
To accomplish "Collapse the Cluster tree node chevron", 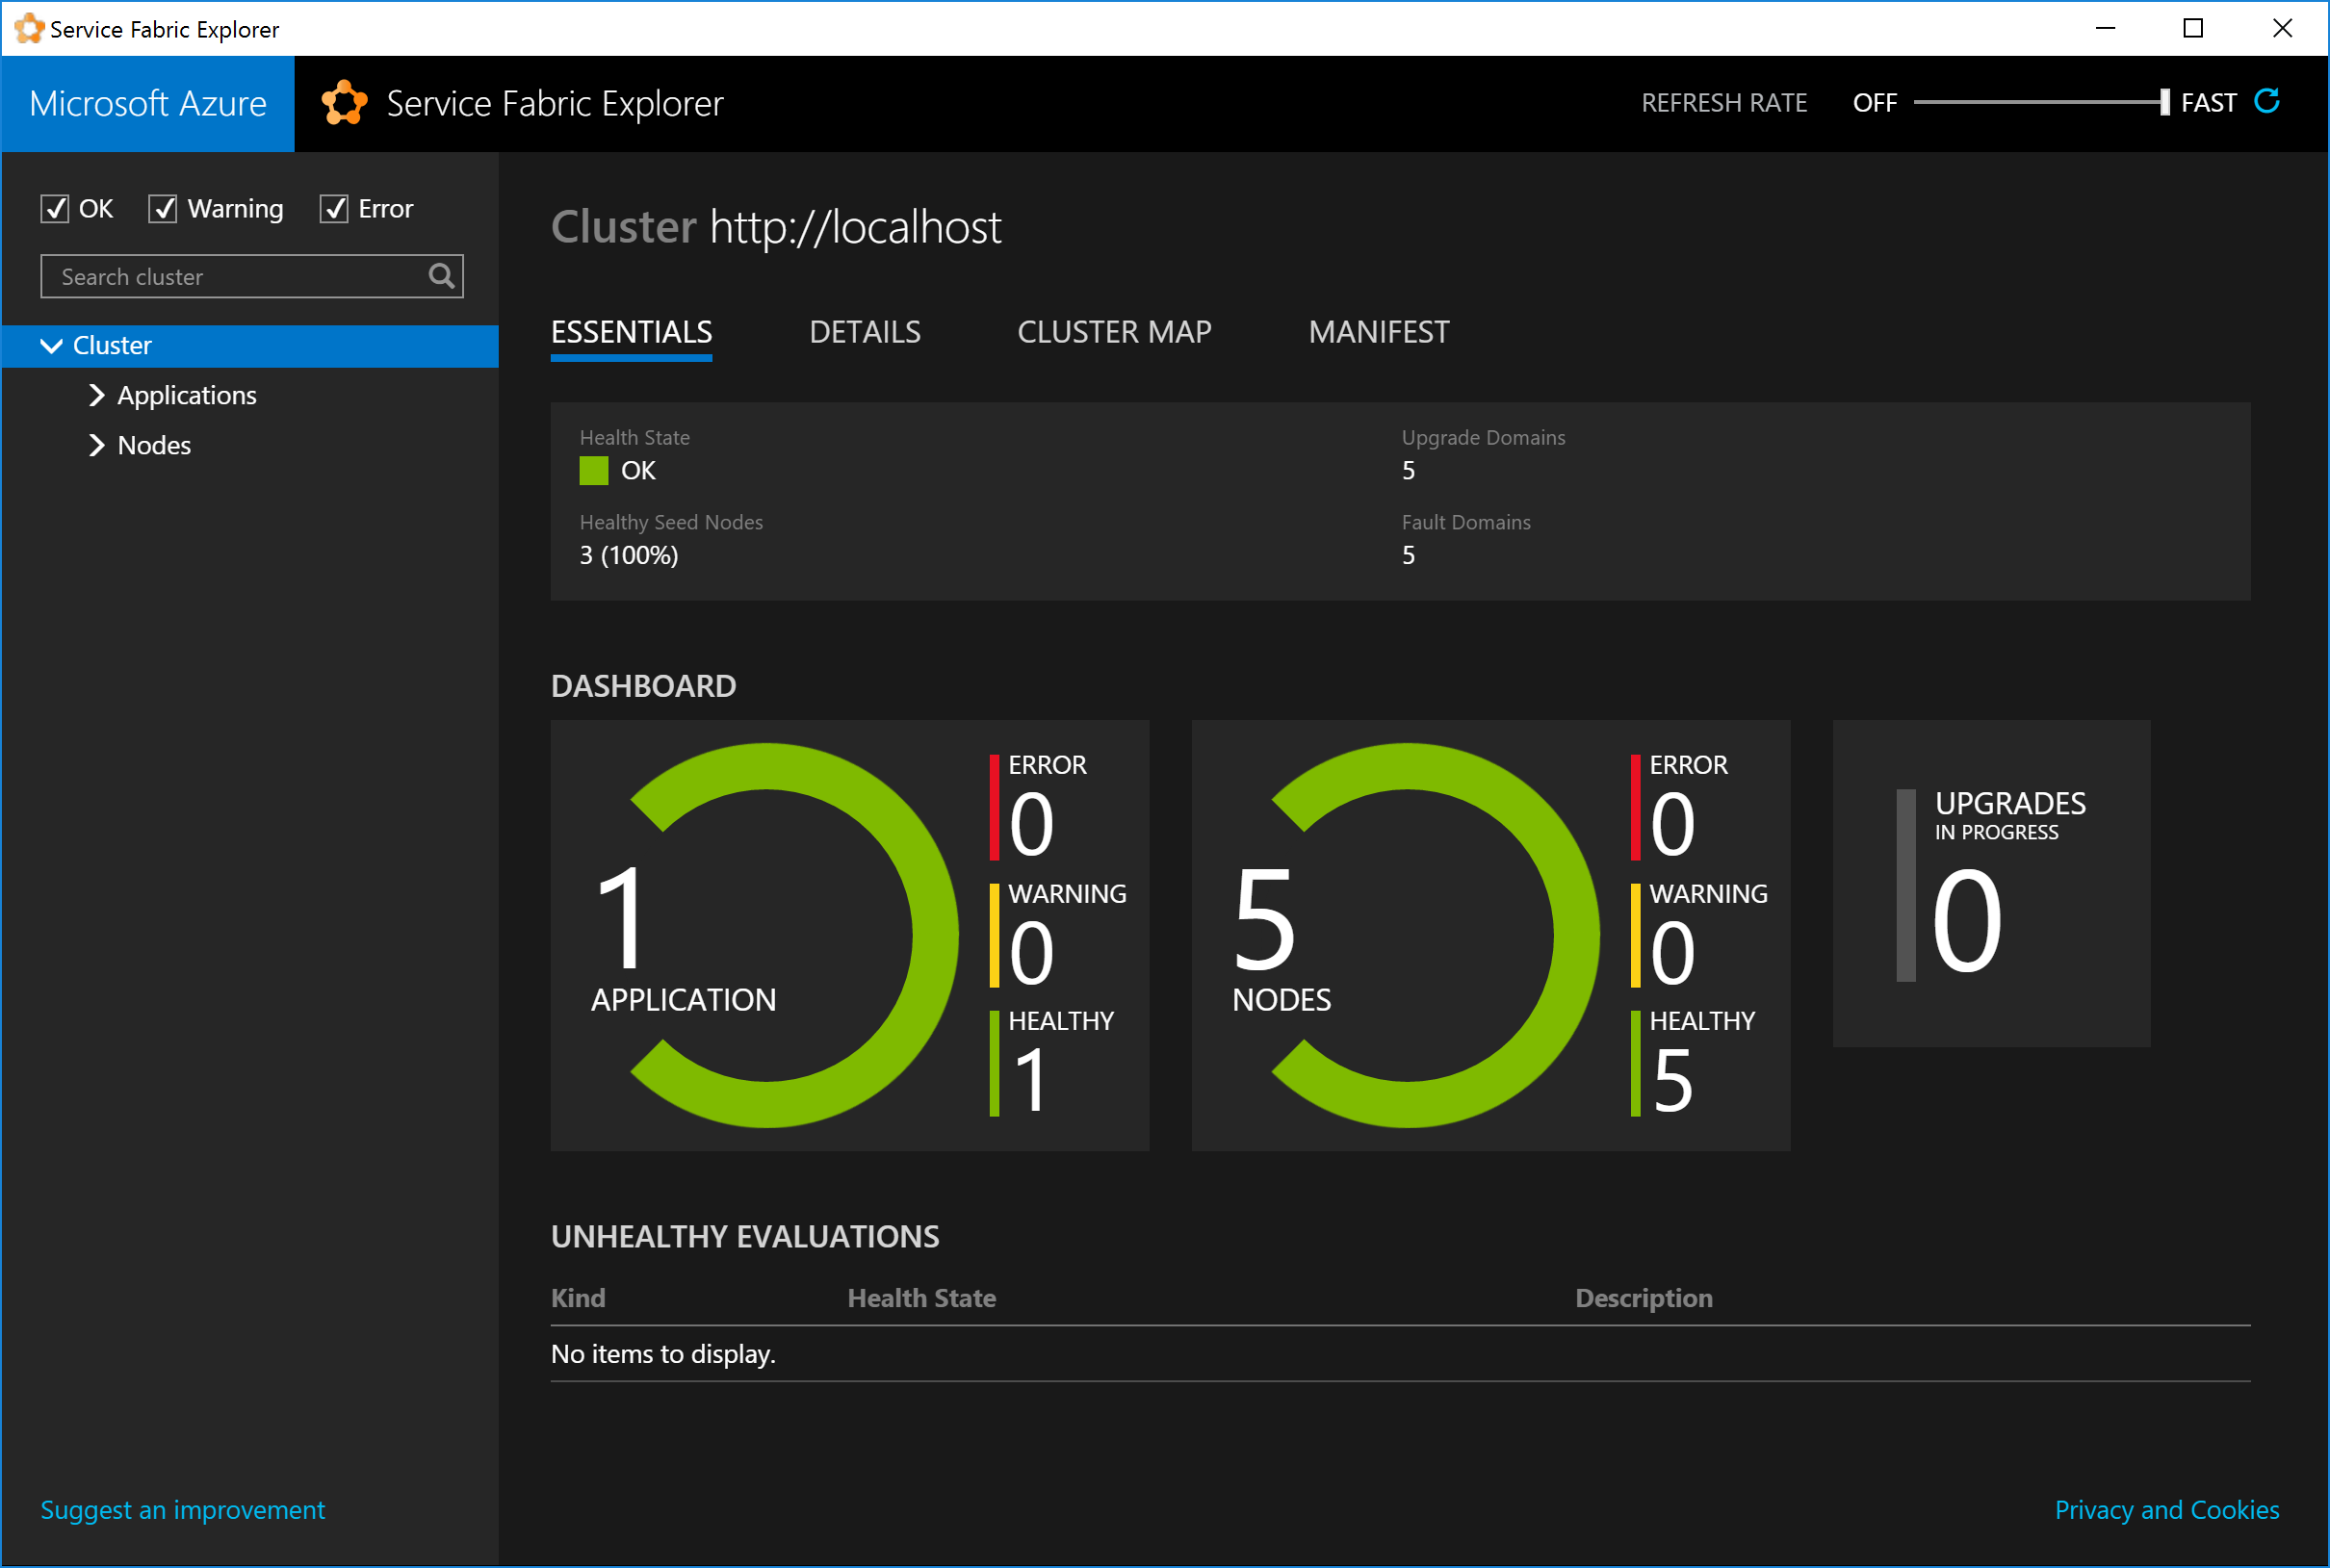I will pyautogui.click(x=51, y=346).
